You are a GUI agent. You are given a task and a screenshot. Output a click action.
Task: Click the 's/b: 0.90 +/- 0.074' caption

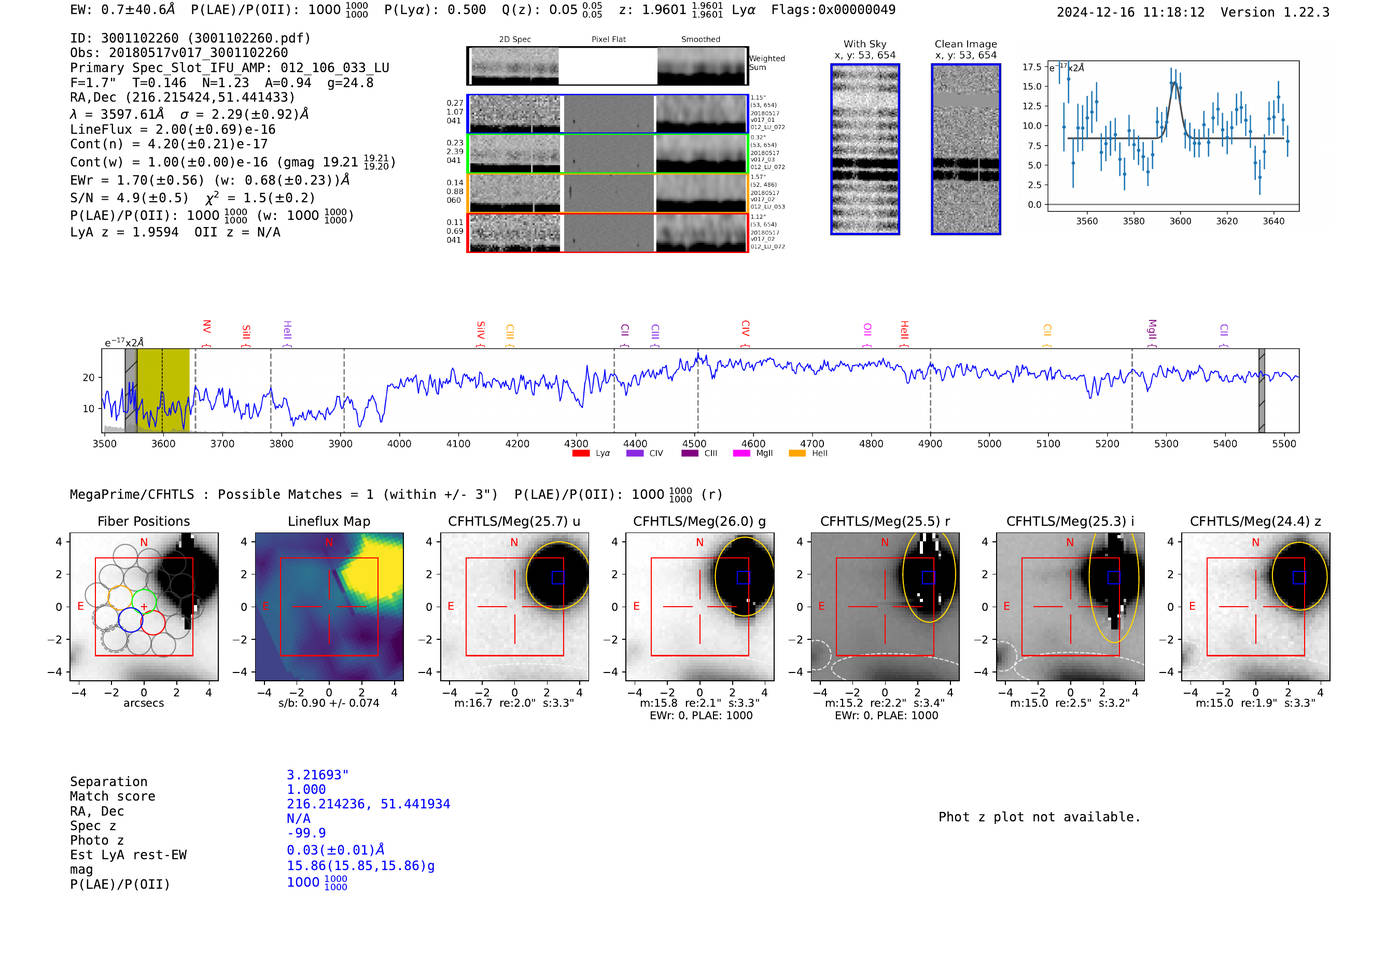coord(329,703)
